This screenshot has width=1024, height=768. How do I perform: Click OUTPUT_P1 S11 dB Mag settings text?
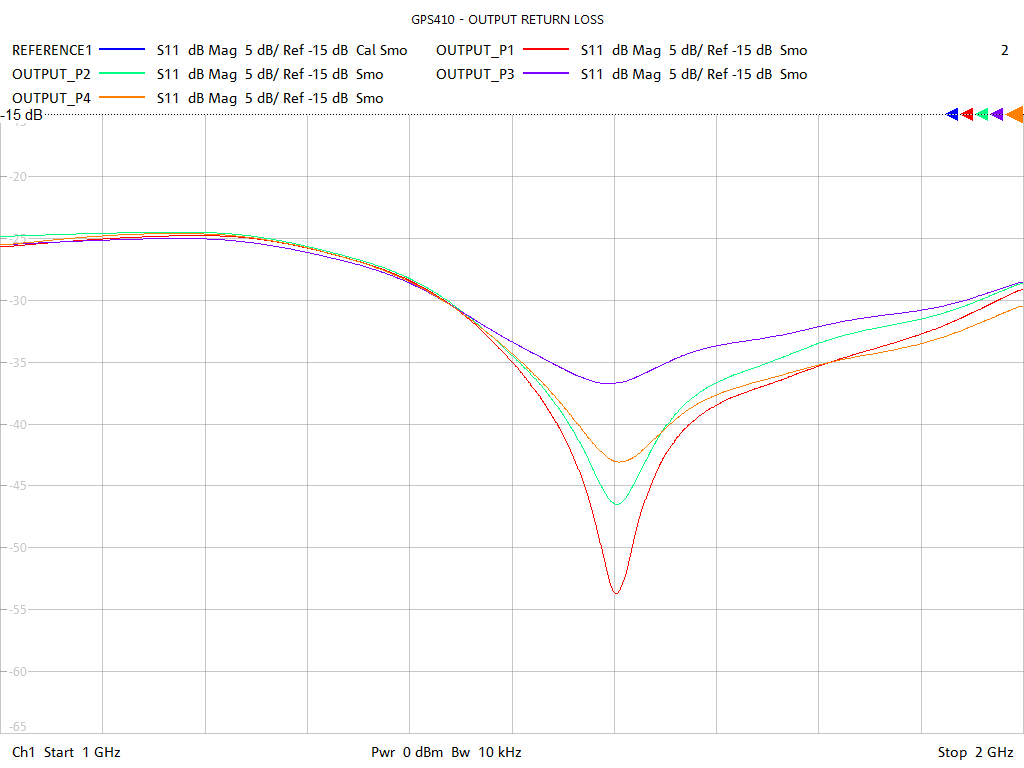click(694, 50)
